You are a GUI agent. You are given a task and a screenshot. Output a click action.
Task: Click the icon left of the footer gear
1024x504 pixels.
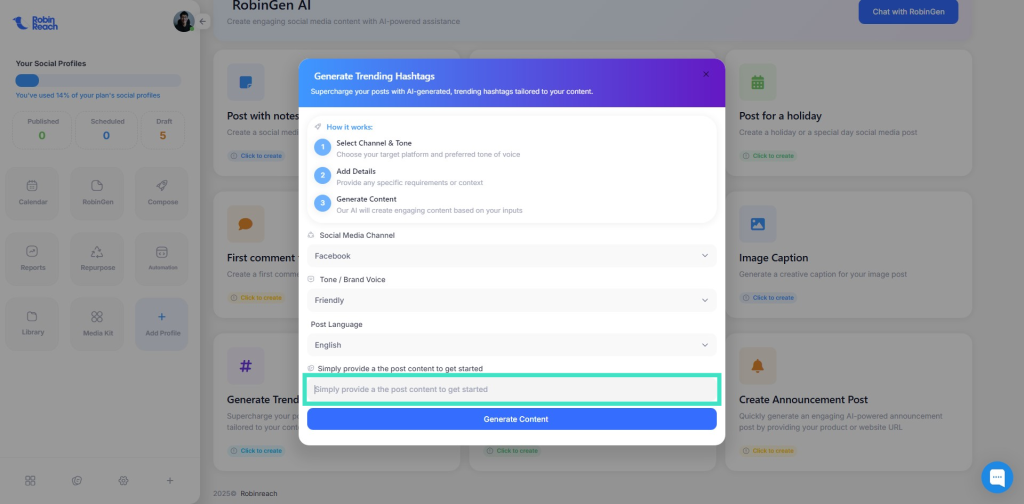point(76,480)
